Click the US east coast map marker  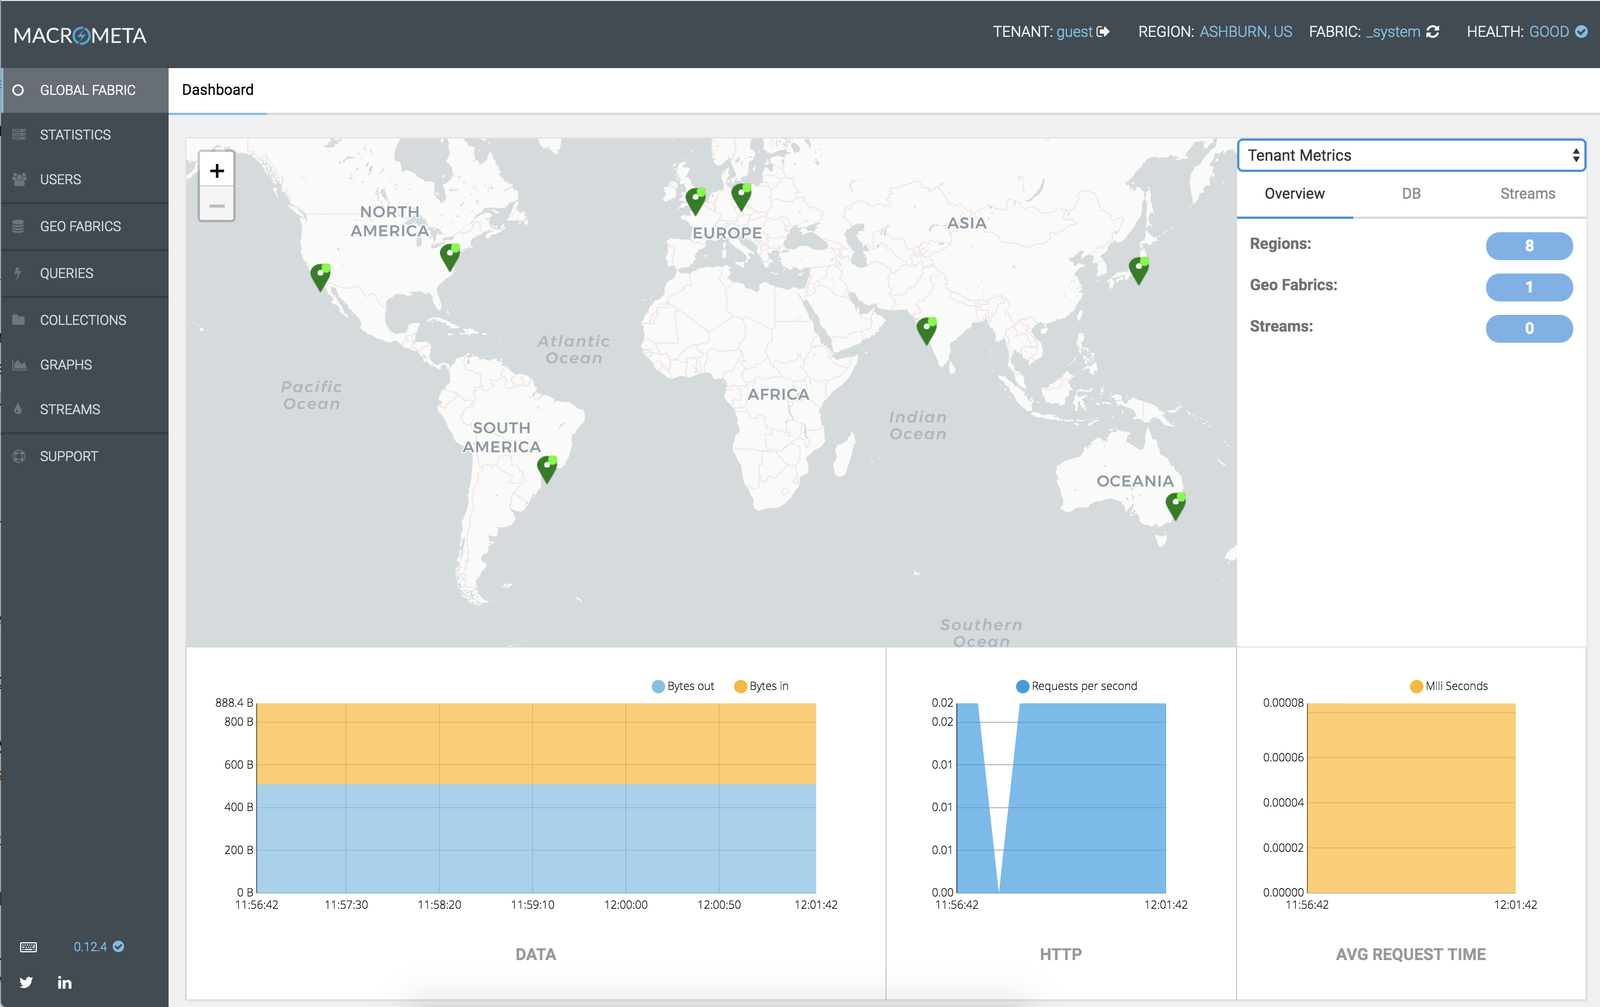(x=450, y=257)
